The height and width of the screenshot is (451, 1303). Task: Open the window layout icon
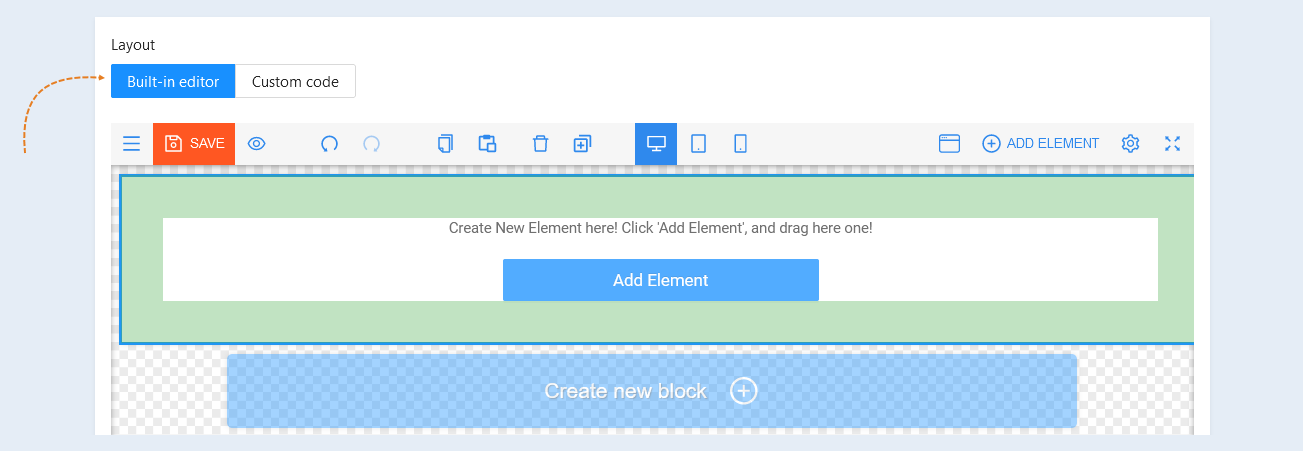pyautogui.click(x=949, y=144)
